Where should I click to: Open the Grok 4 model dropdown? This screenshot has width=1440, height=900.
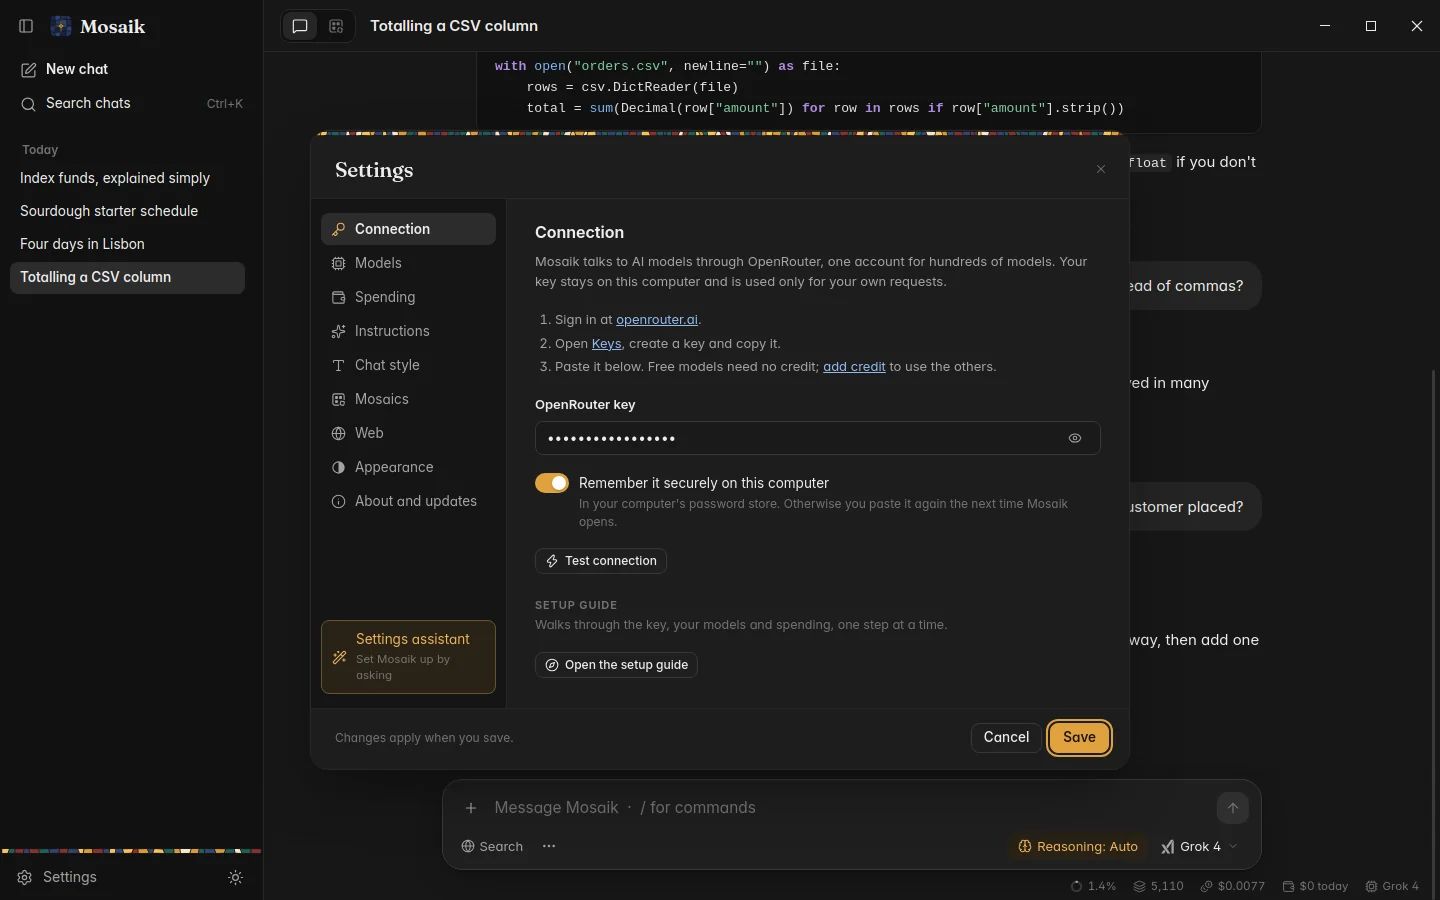(1199, 847)
